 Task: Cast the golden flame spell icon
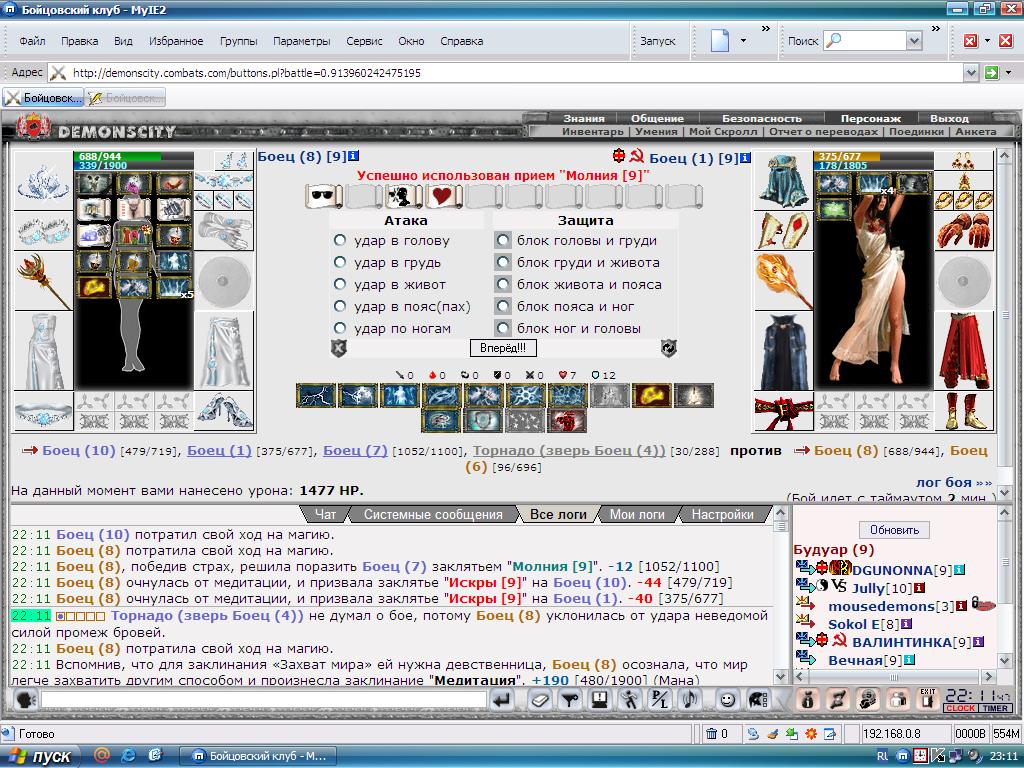pos(651,396)
